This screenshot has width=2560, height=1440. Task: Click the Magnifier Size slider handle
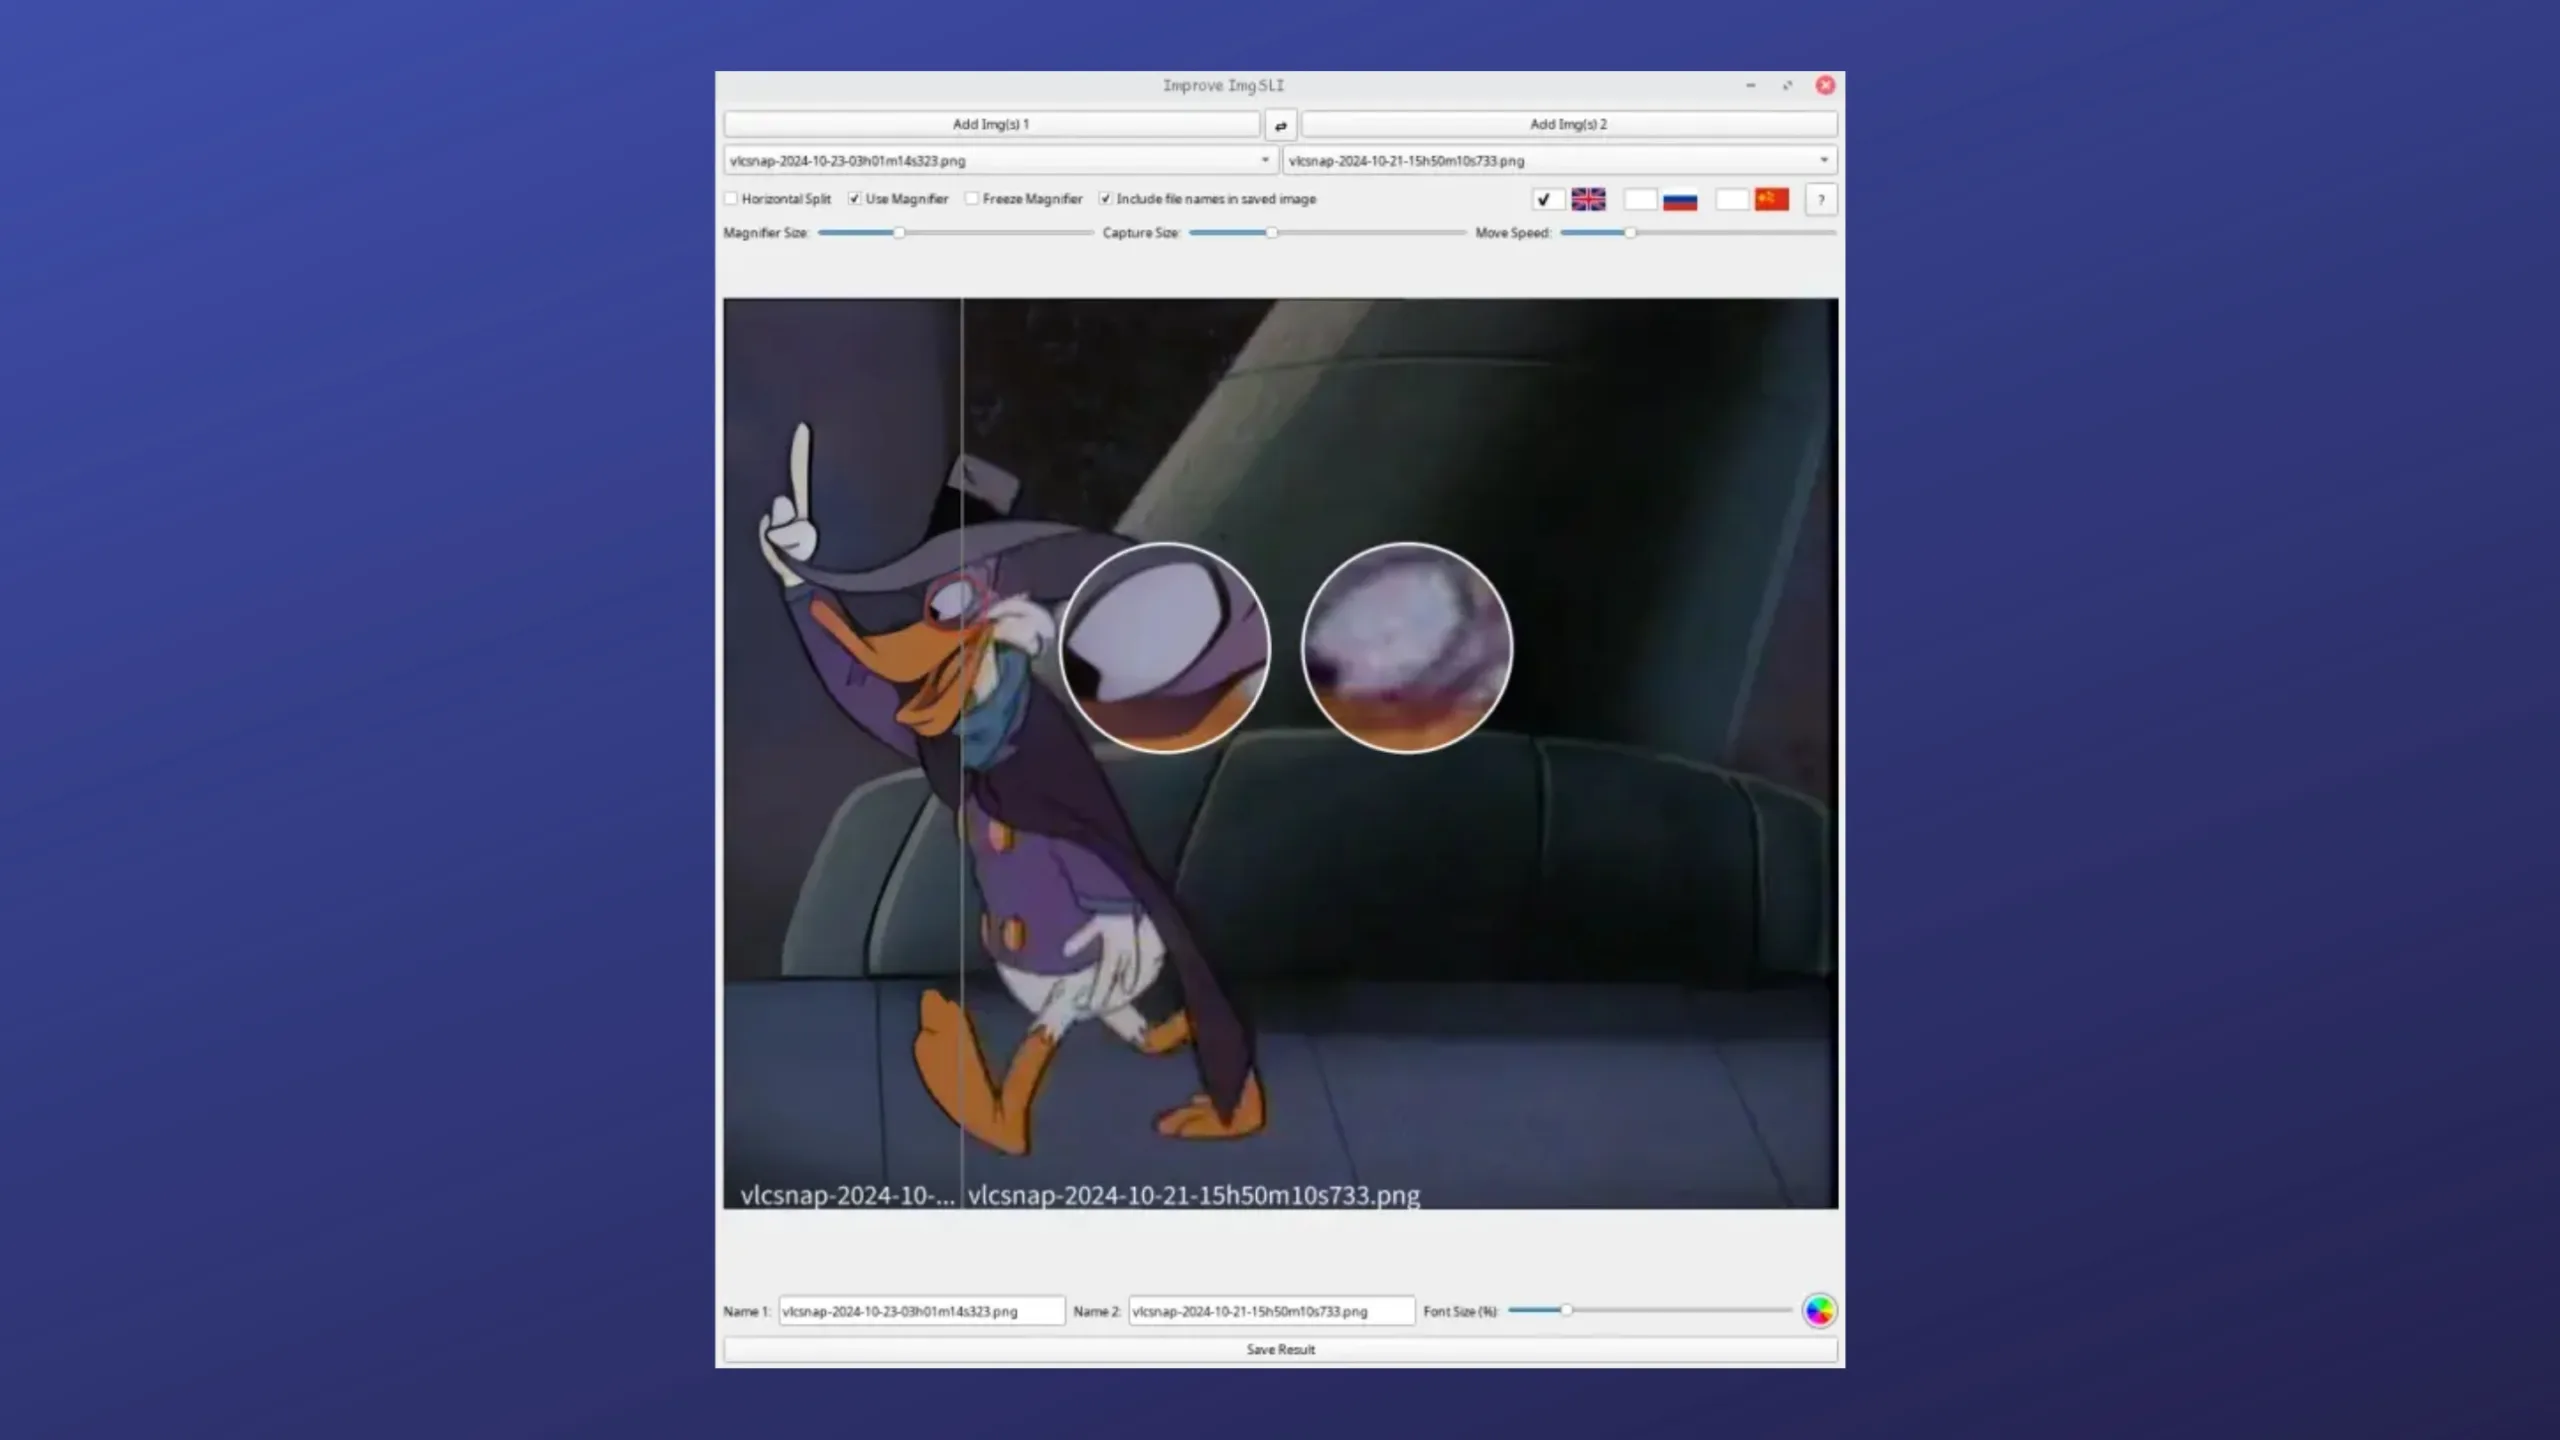(x=899, y=233)
